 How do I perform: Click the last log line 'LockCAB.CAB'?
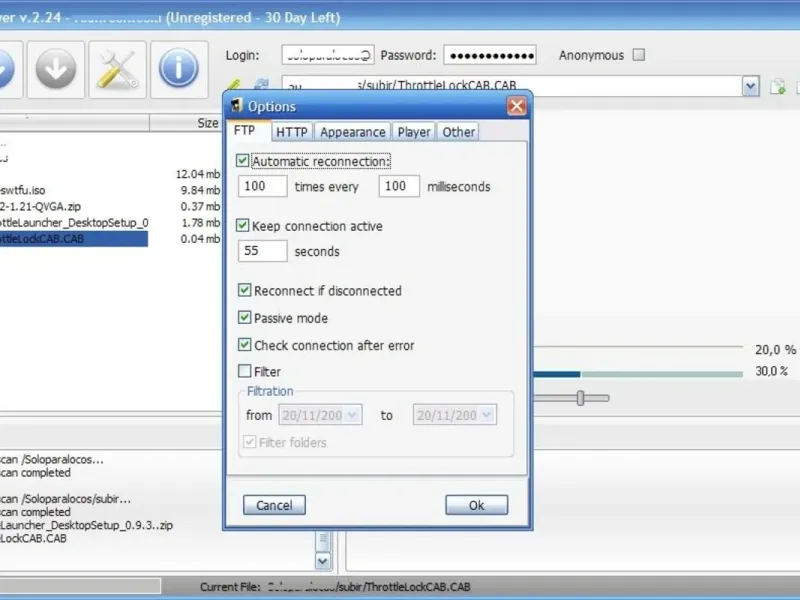pos(33,538)
